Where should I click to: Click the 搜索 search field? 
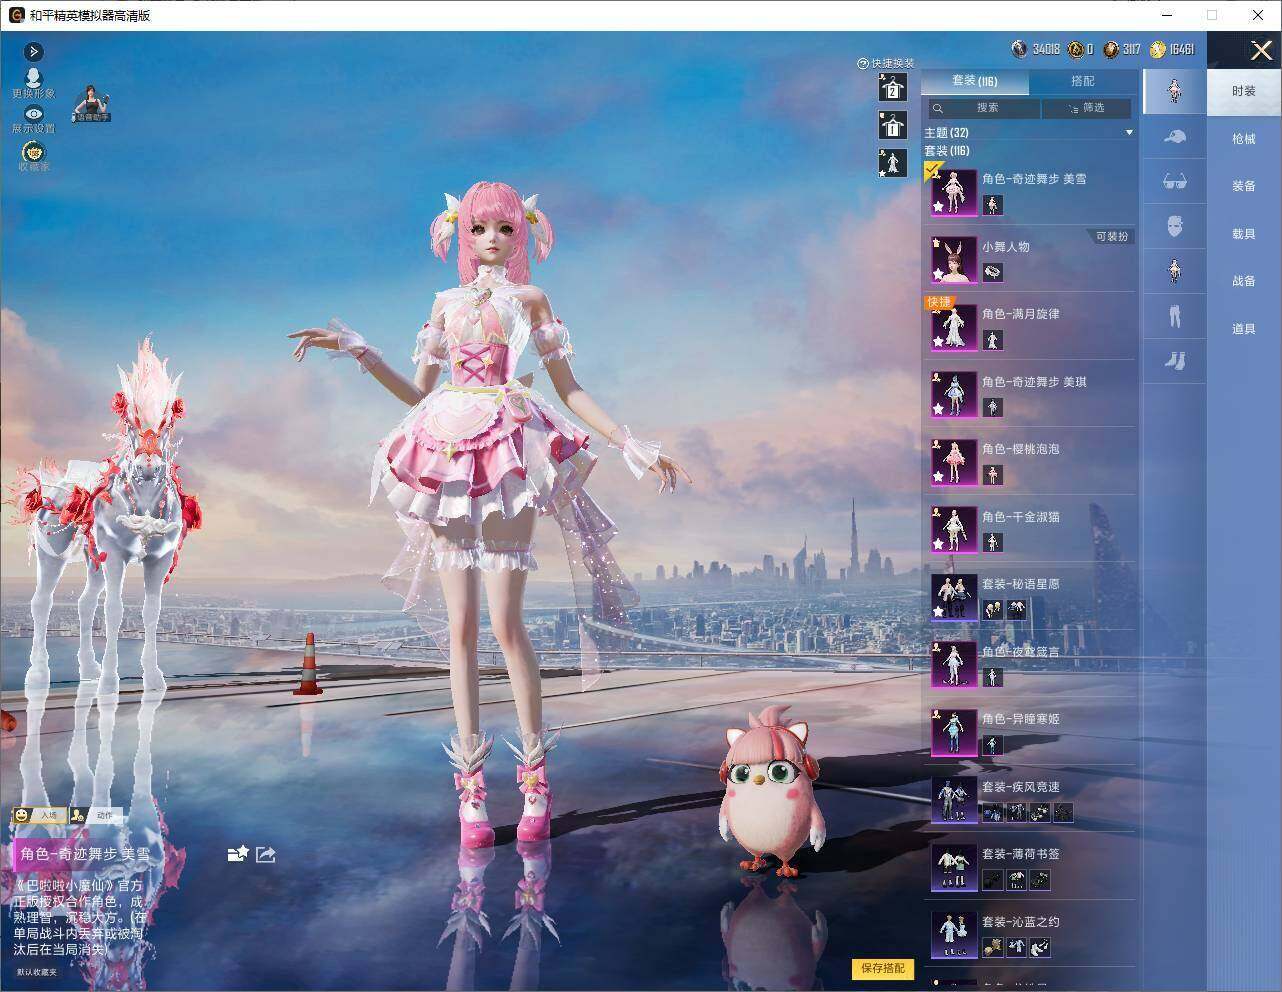(x=984, y=108)
